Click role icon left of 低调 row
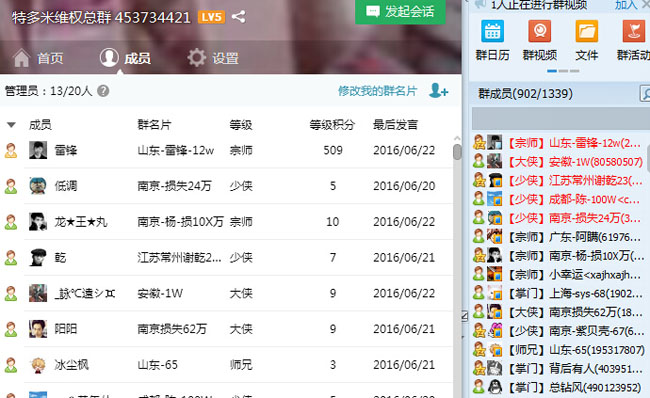This screenshot has height=398, width=650. [11, 186]
